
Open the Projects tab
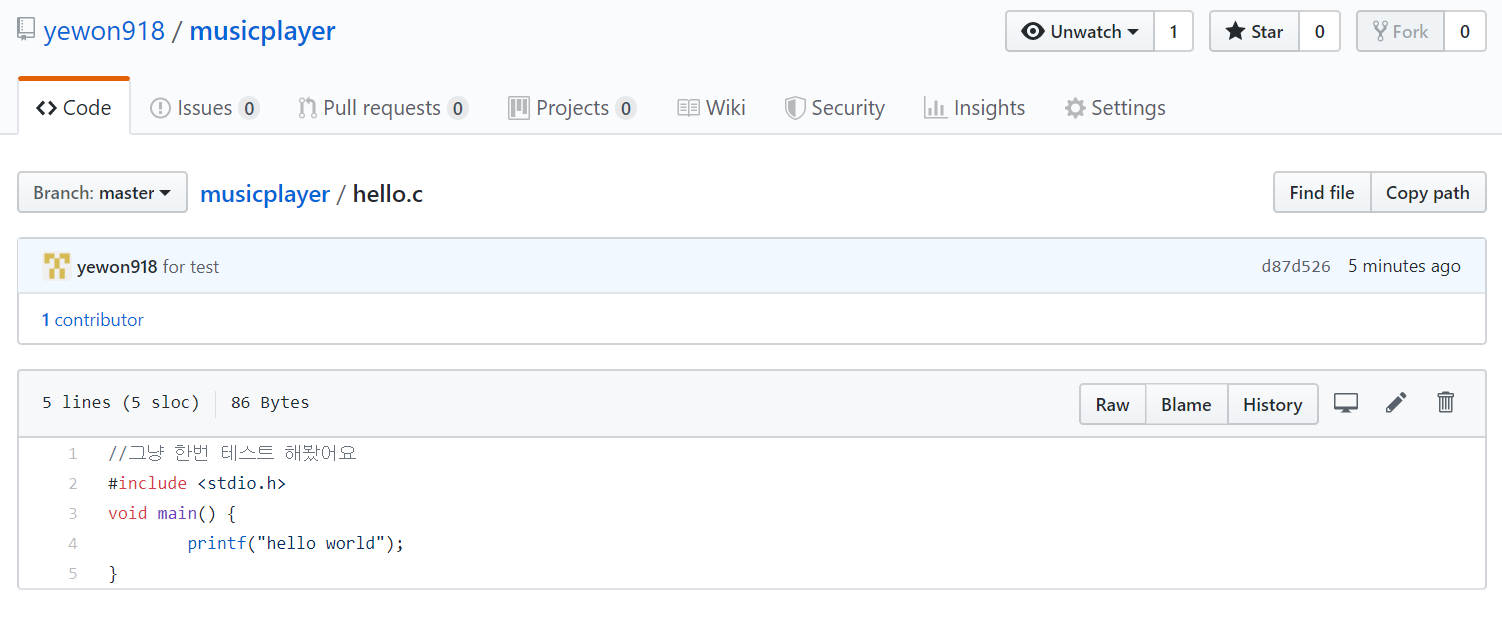[x=572, y=107]
